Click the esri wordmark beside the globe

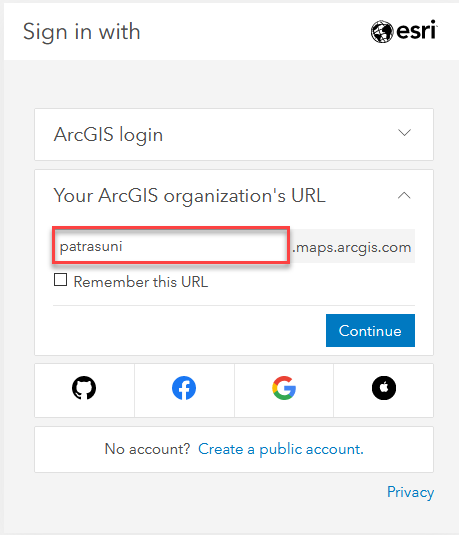point(416,30)
